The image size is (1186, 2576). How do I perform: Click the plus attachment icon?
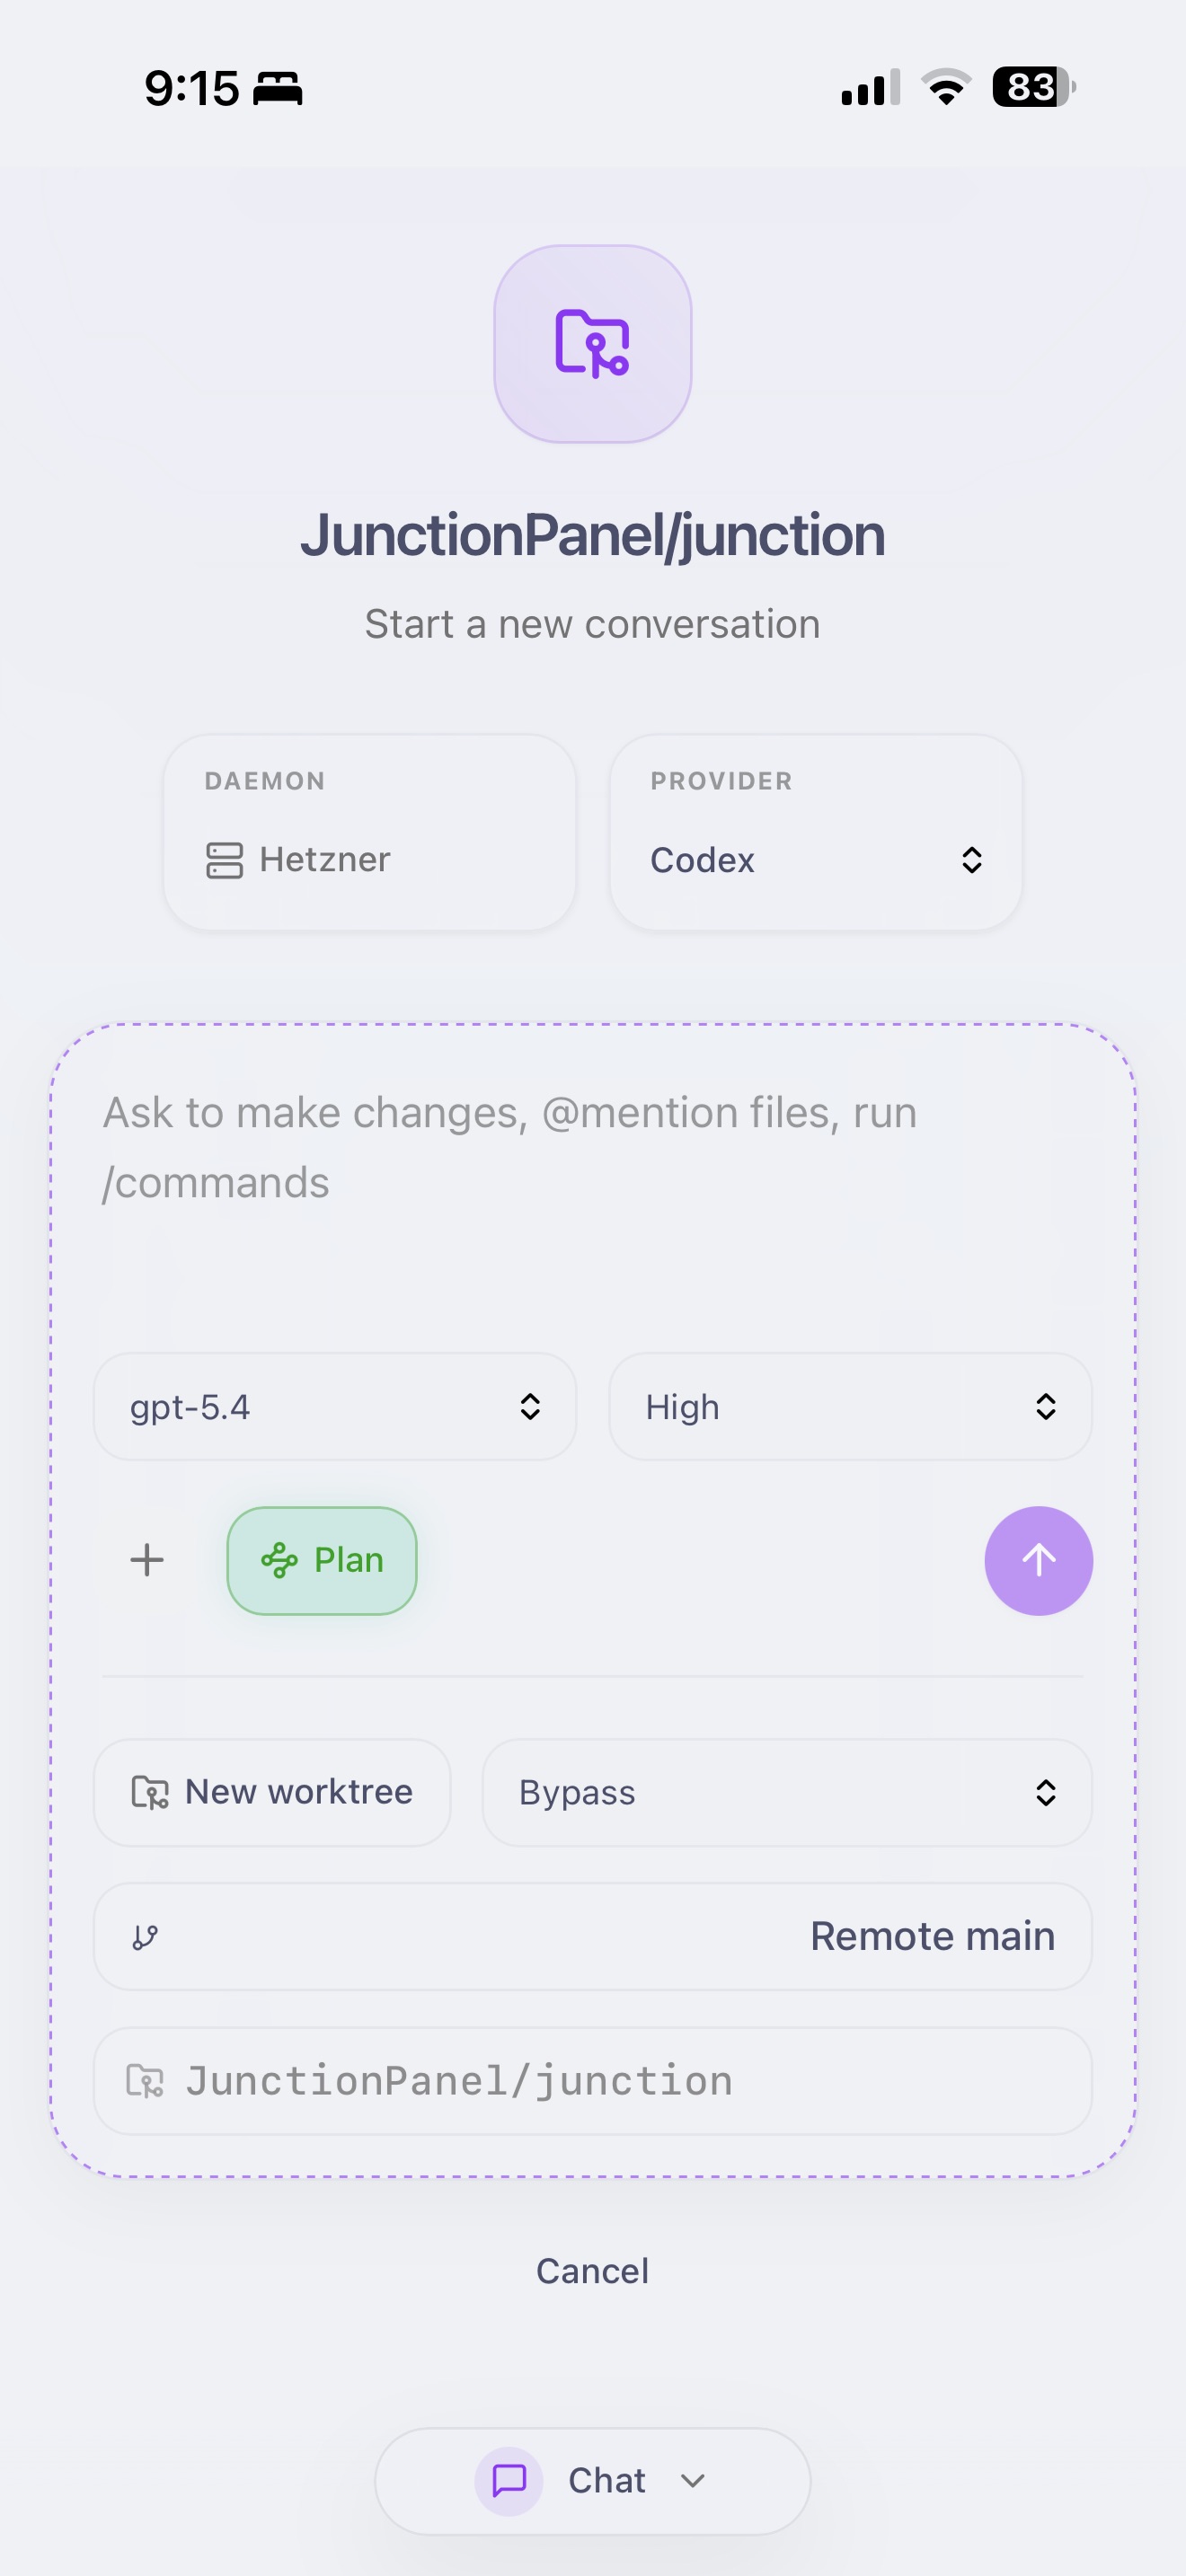point(147,1560)
